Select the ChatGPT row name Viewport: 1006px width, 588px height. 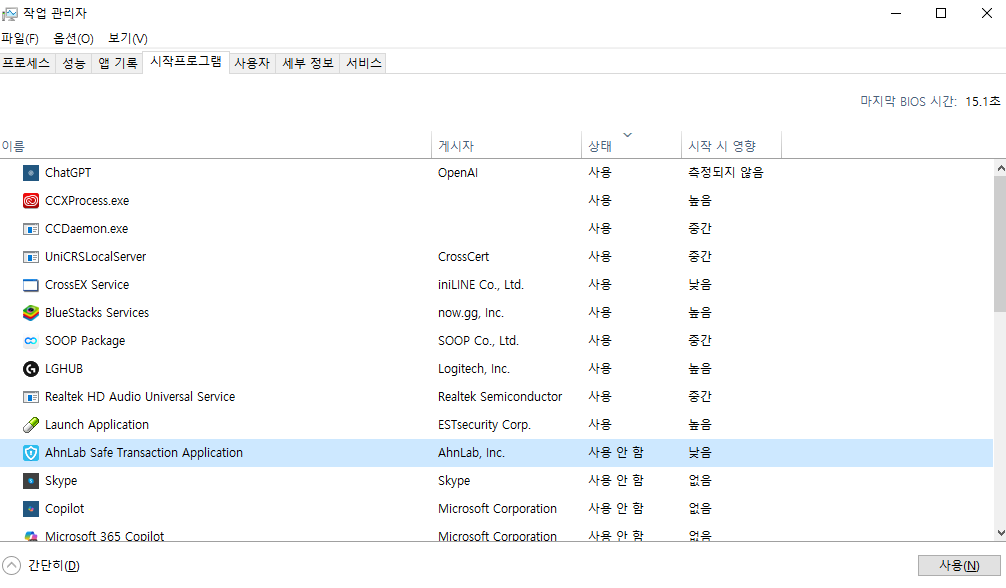[68, 173]
